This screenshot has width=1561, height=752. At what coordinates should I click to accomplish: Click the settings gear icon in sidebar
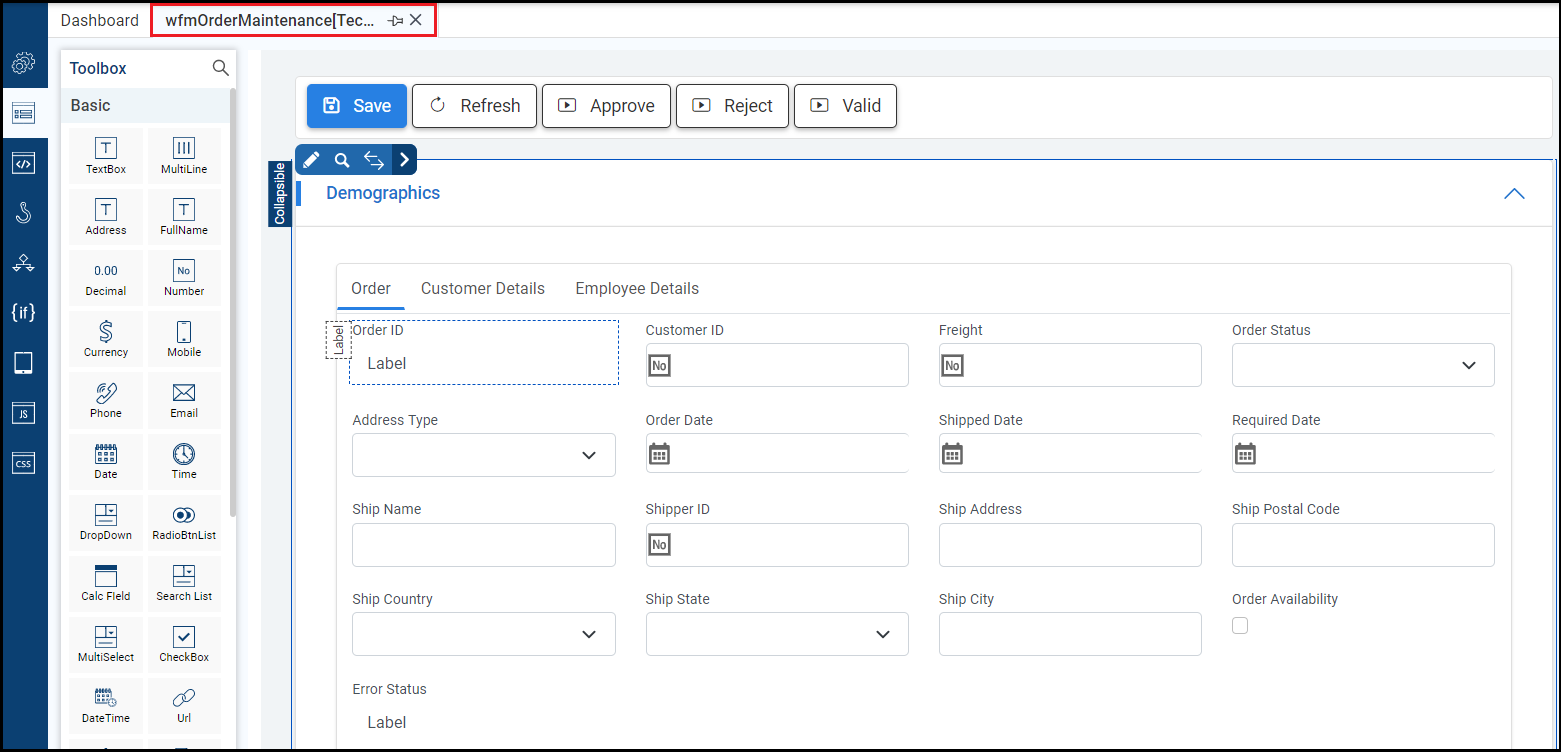point(23,65)
